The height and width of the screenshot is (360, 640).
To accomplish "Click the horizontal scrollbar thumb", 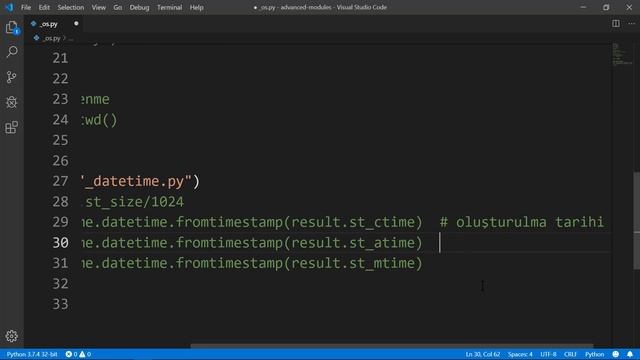I will (x=392, y=346).
